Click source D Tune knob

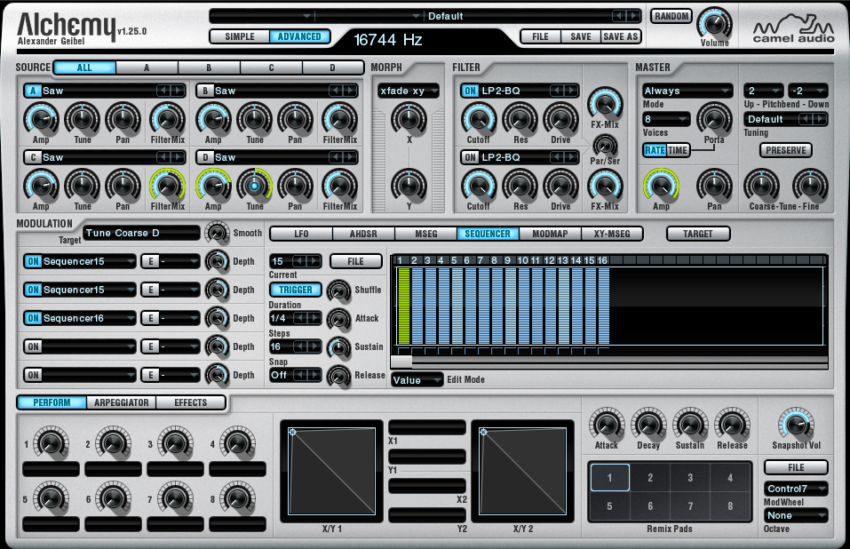[x=254, y=185]
